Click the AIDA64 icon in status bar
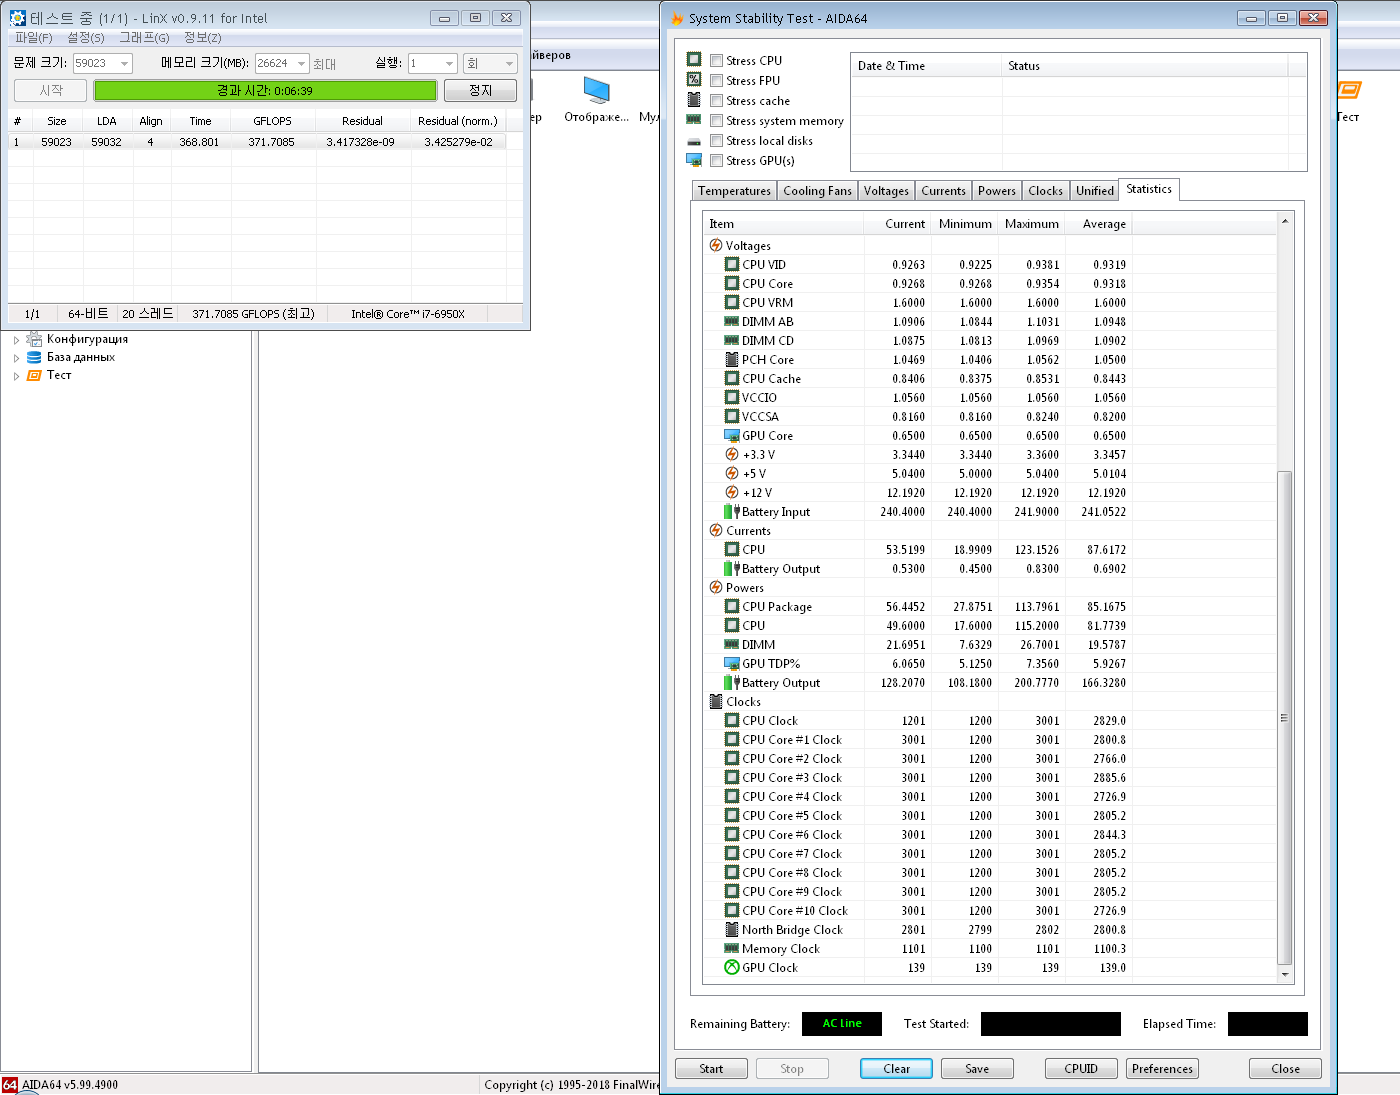 point(10,1085)
